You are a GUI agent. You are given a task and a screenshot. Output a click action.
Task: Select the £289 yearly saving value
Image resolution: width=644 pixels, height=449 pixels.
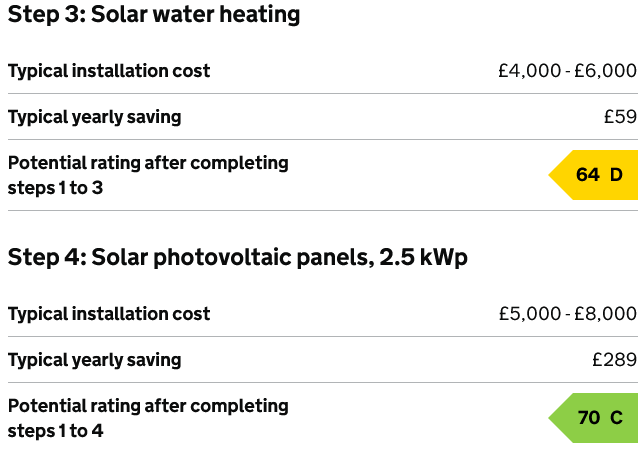[x=615, y=360]
